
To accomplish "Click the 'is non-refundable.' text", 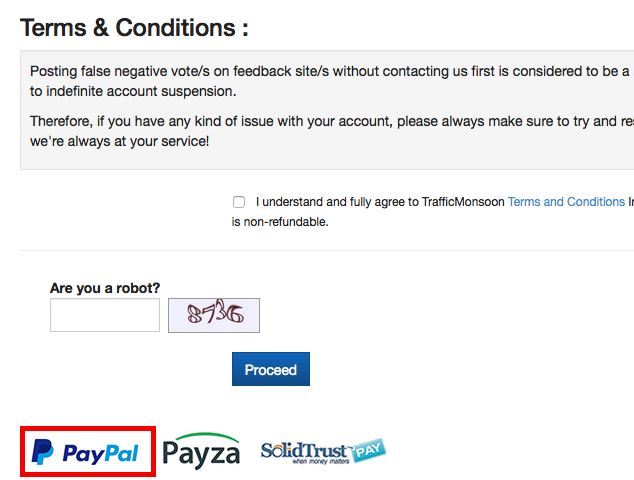I will 280,222.
